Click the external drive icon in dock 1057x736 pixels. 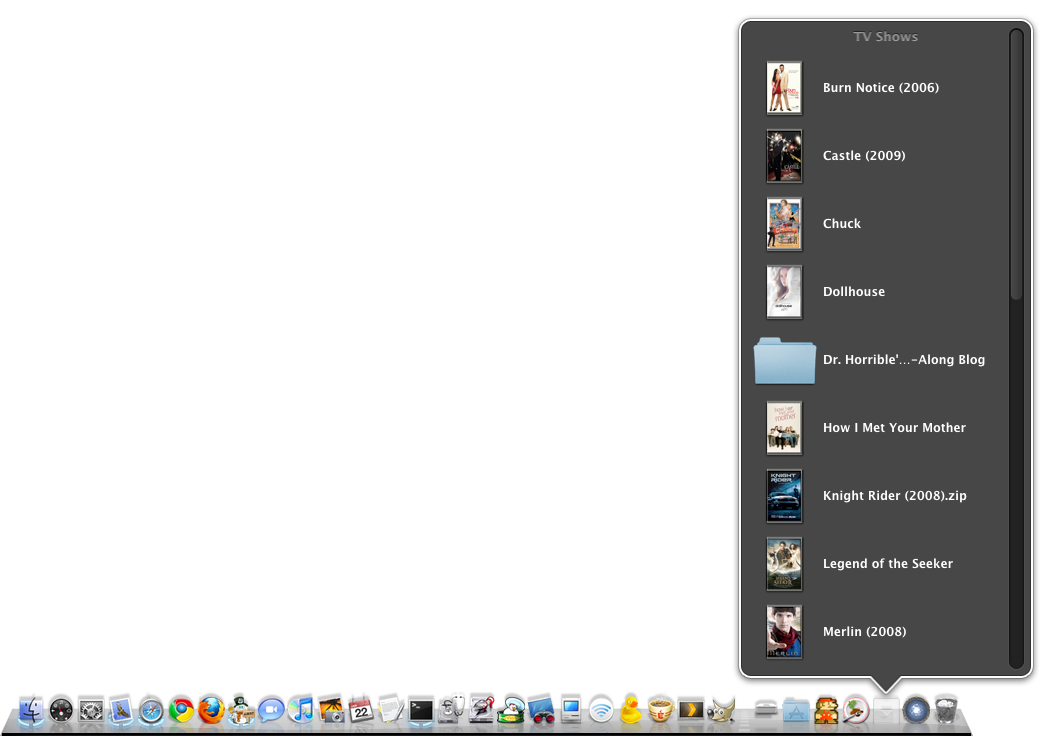pyautogui.click(x=766, y=710)
